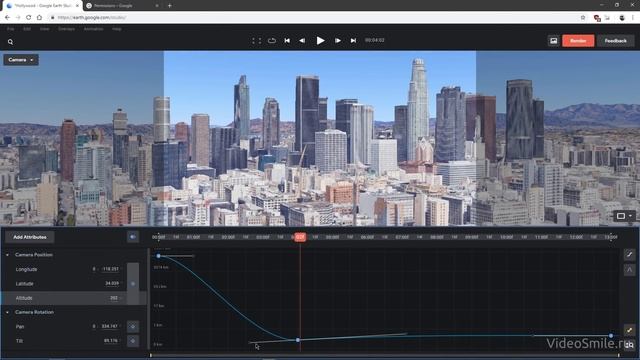Viewport: 640px width, 360px height.
Task: Open the Help menu
Action: pyautogui.click(x=117, y=29)
